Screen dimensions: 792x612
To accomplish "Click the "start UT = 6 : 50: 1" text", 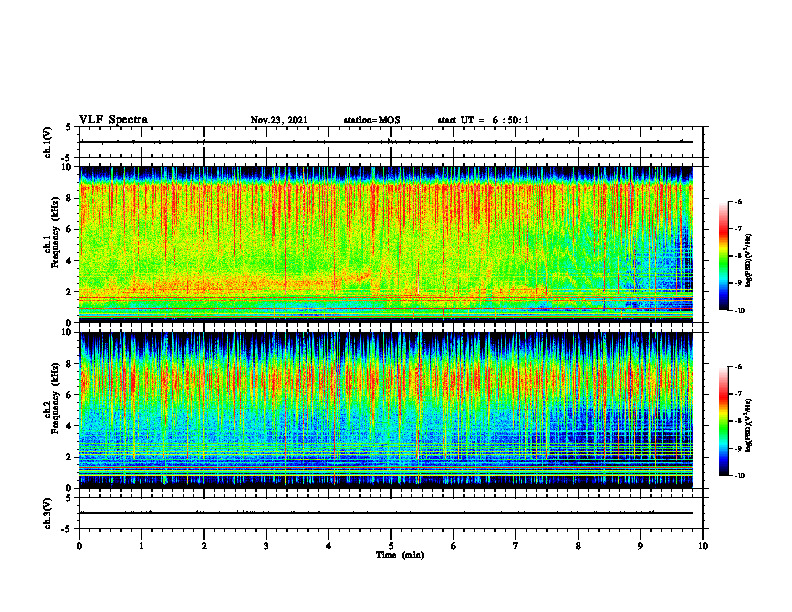I will 483,120.
